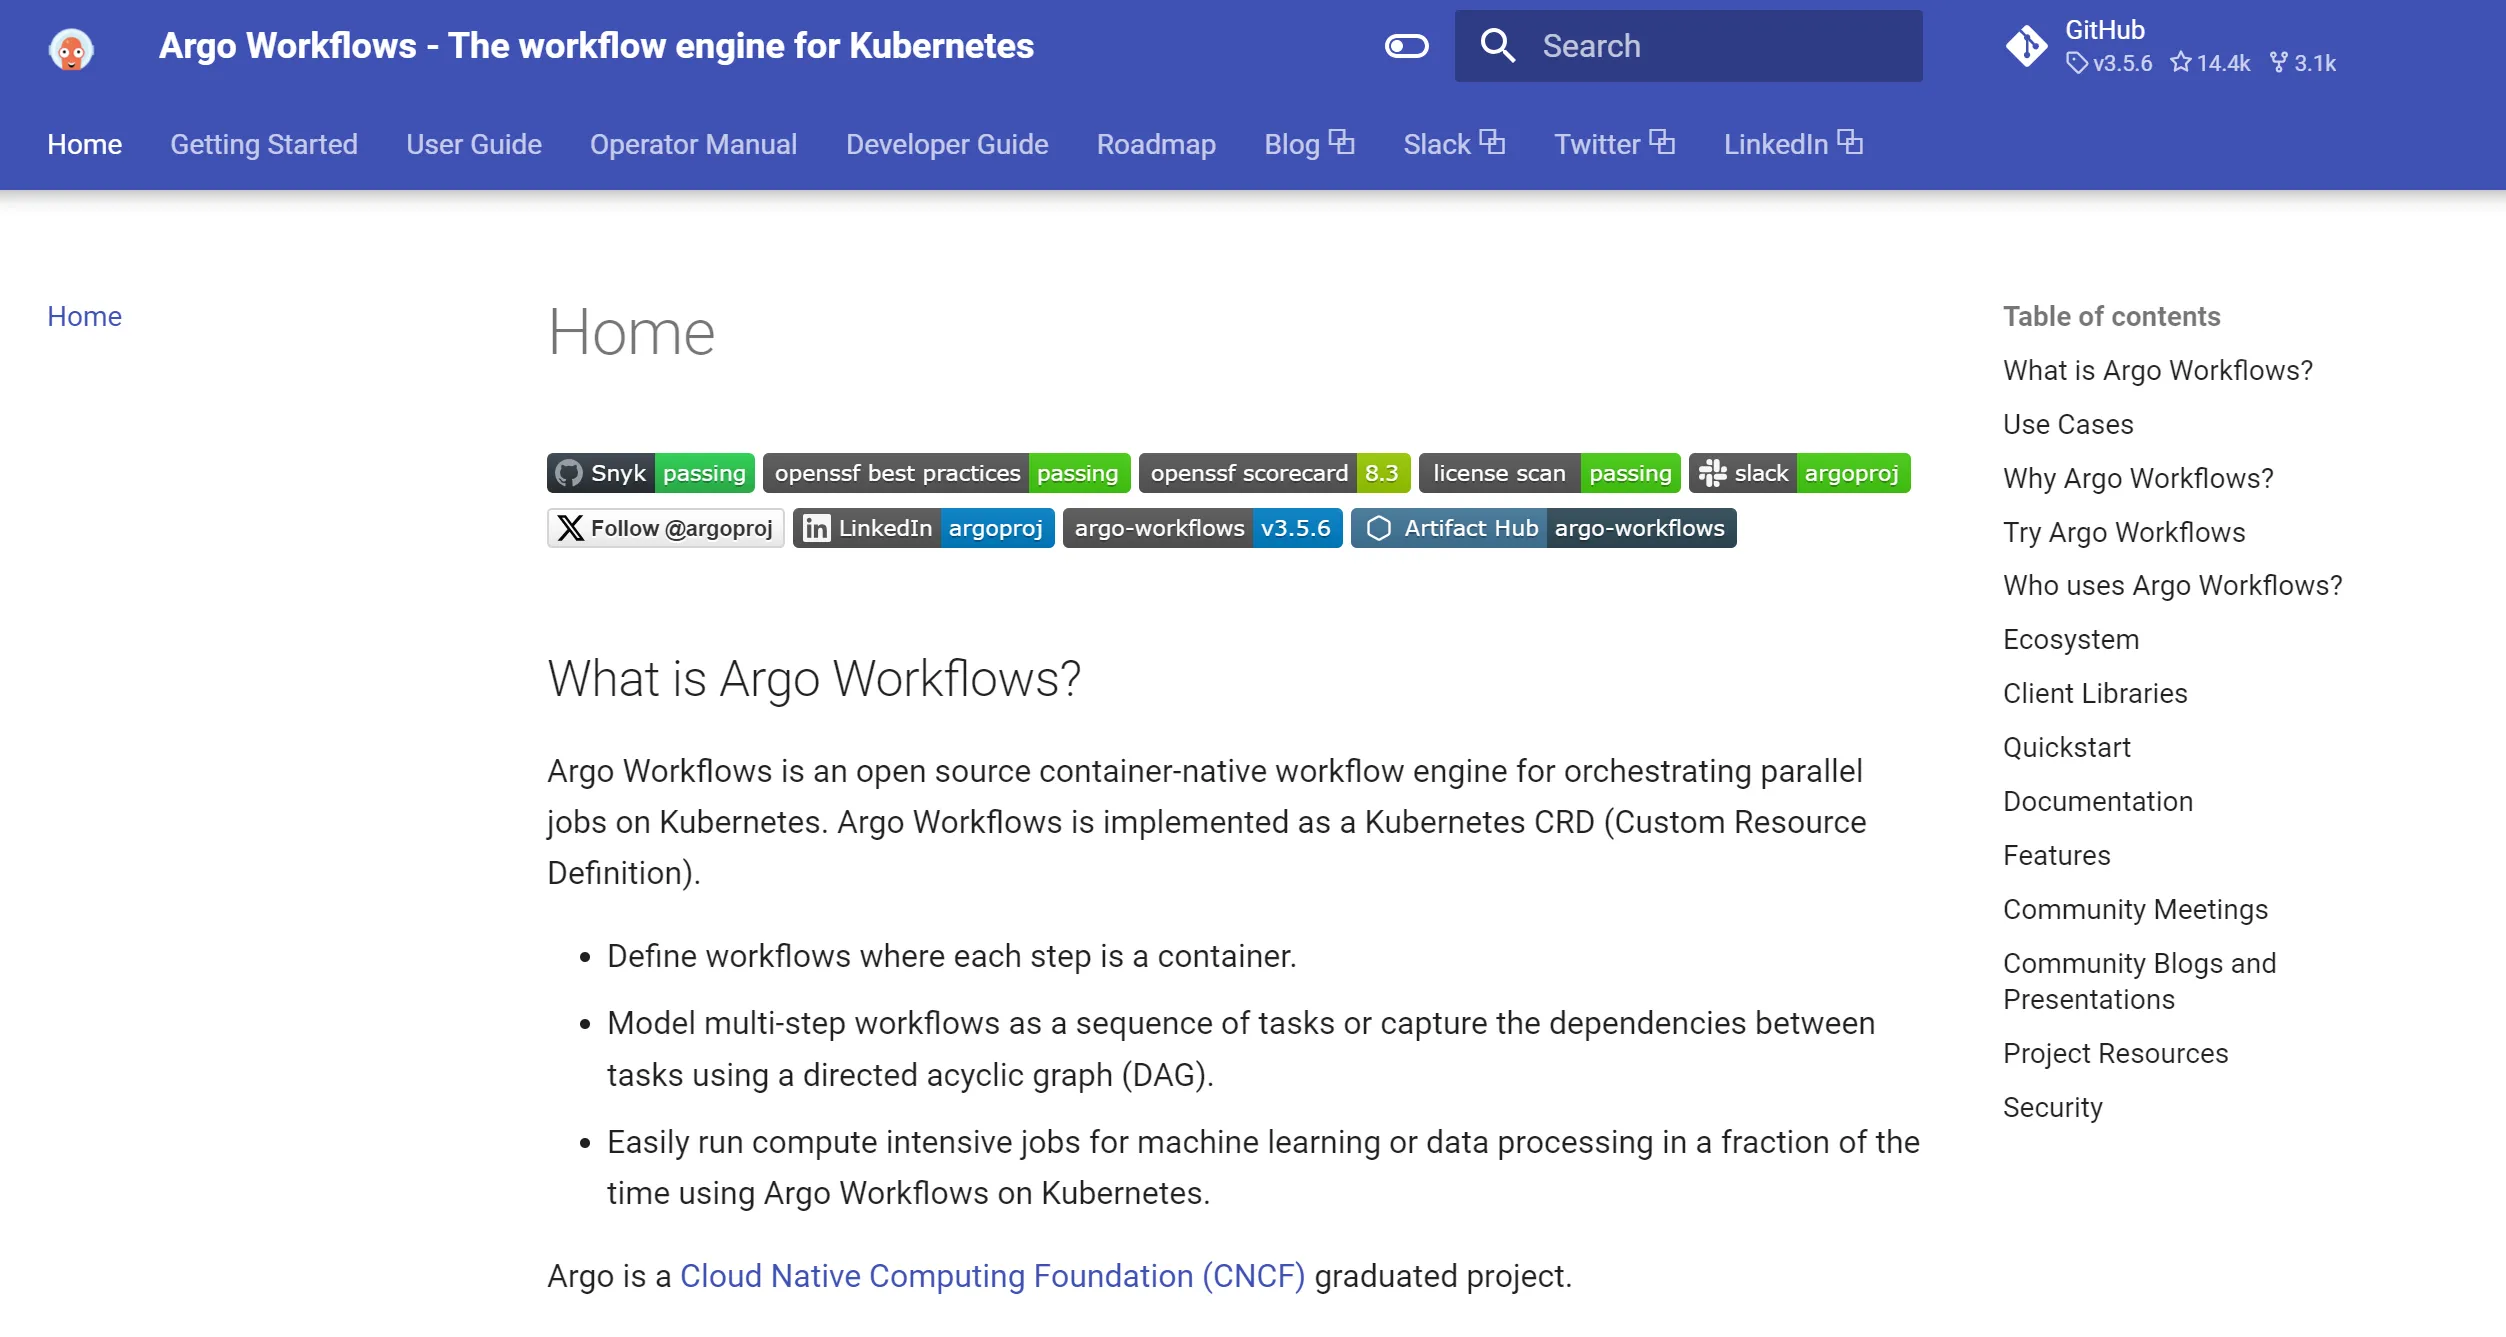Click the search magnifier icon
This screenshot has width=2506, height=1337.
[1500, 45]
